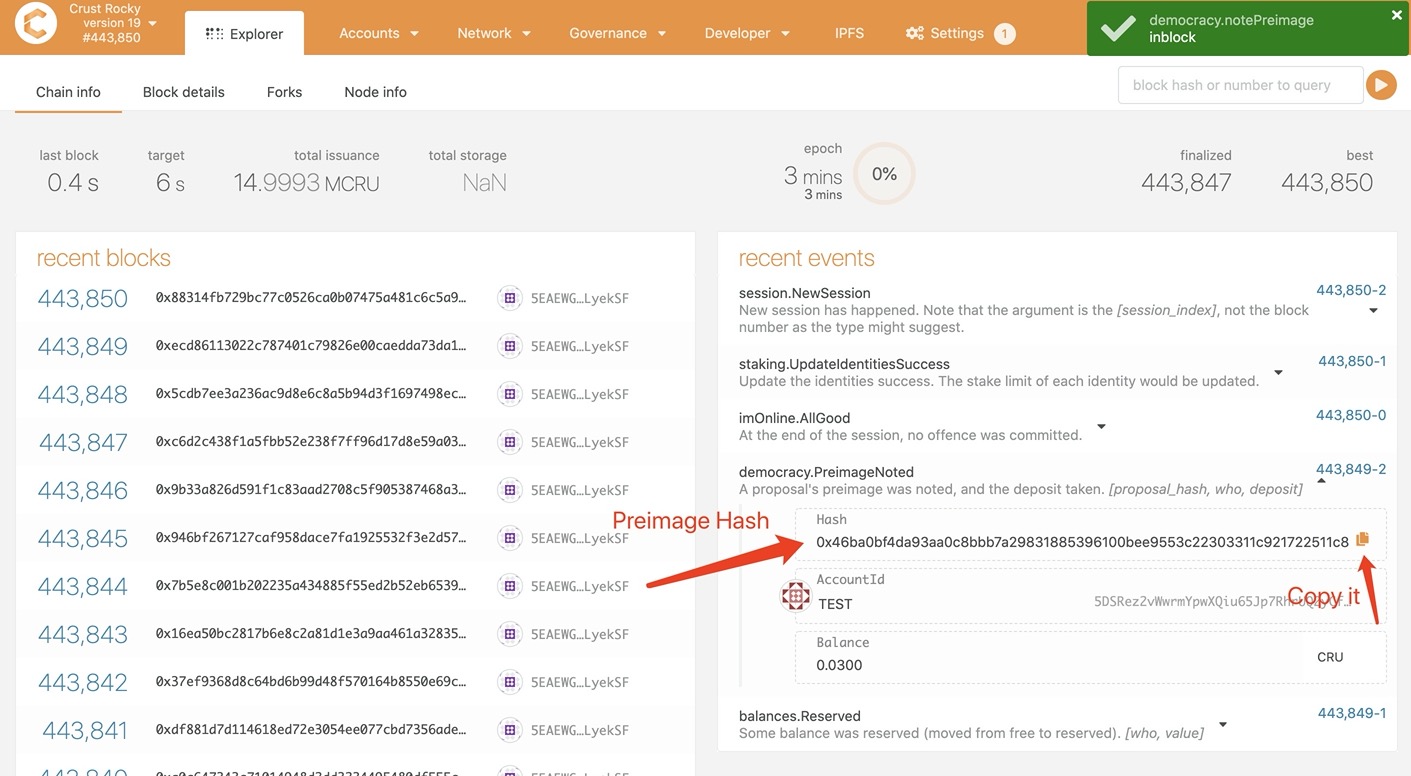
Task: Copy the preimage hash with the copy icon
Action: point(1363,540)
